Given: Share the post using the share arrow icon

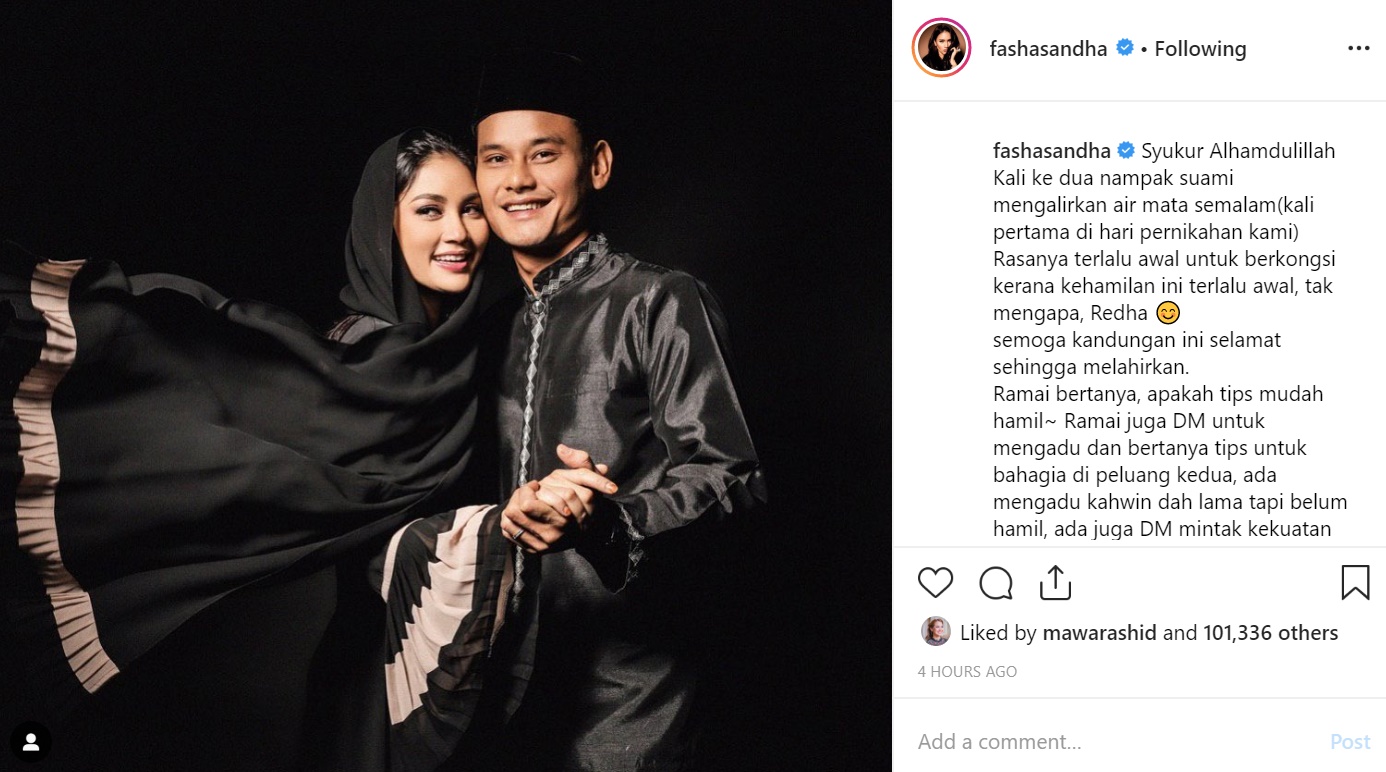Looking at the screenshot, I should pos(1055,582).
